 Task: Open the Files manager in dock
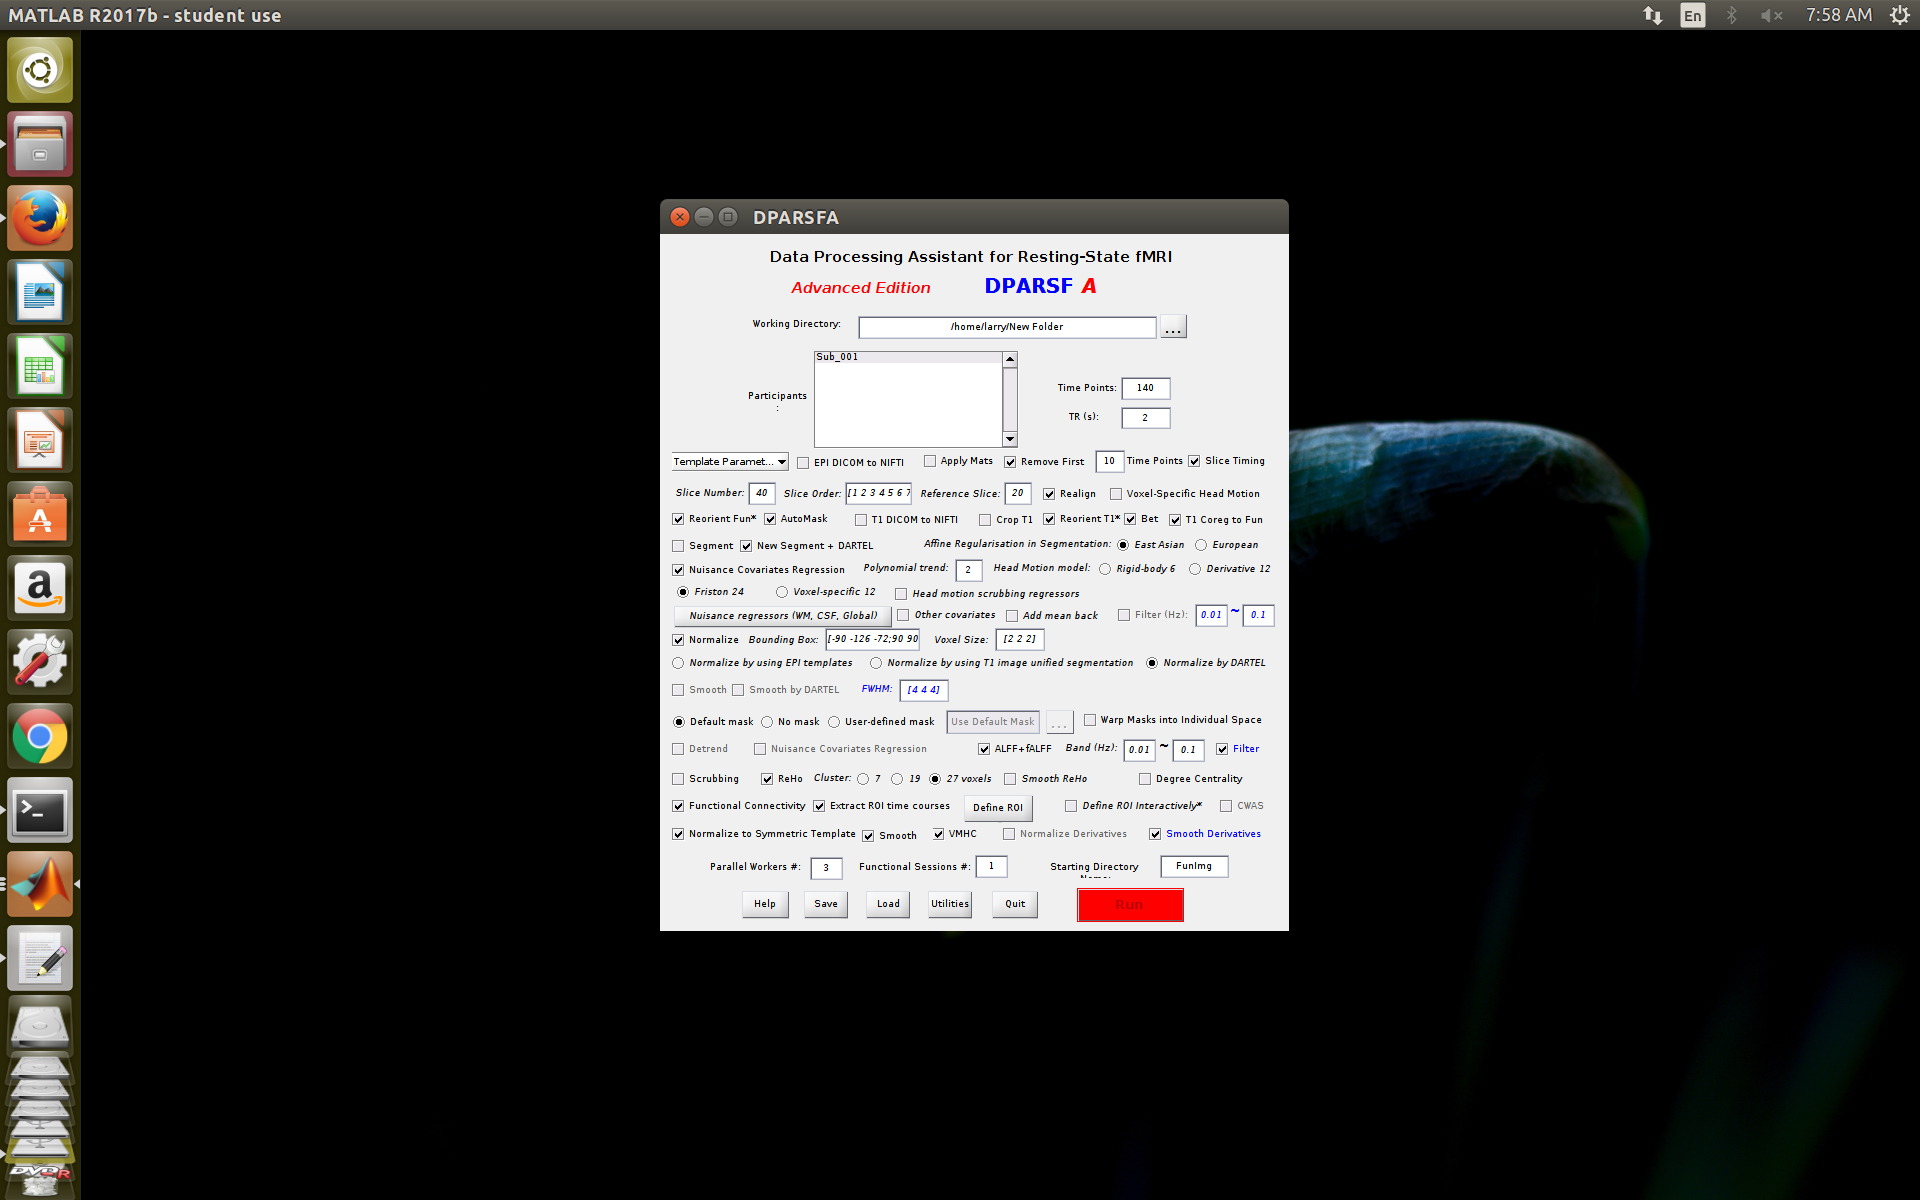coord(40,144)
